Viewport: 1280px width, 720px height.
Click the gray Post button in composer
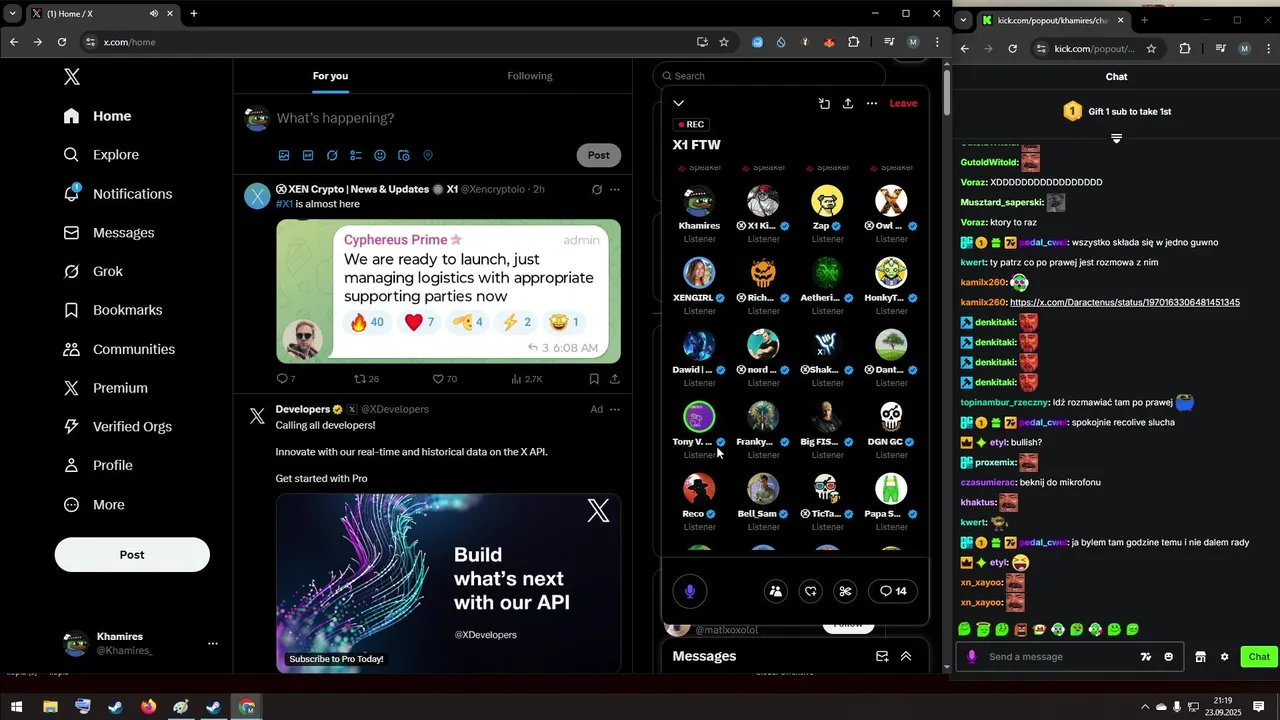(x=599, y=155)
